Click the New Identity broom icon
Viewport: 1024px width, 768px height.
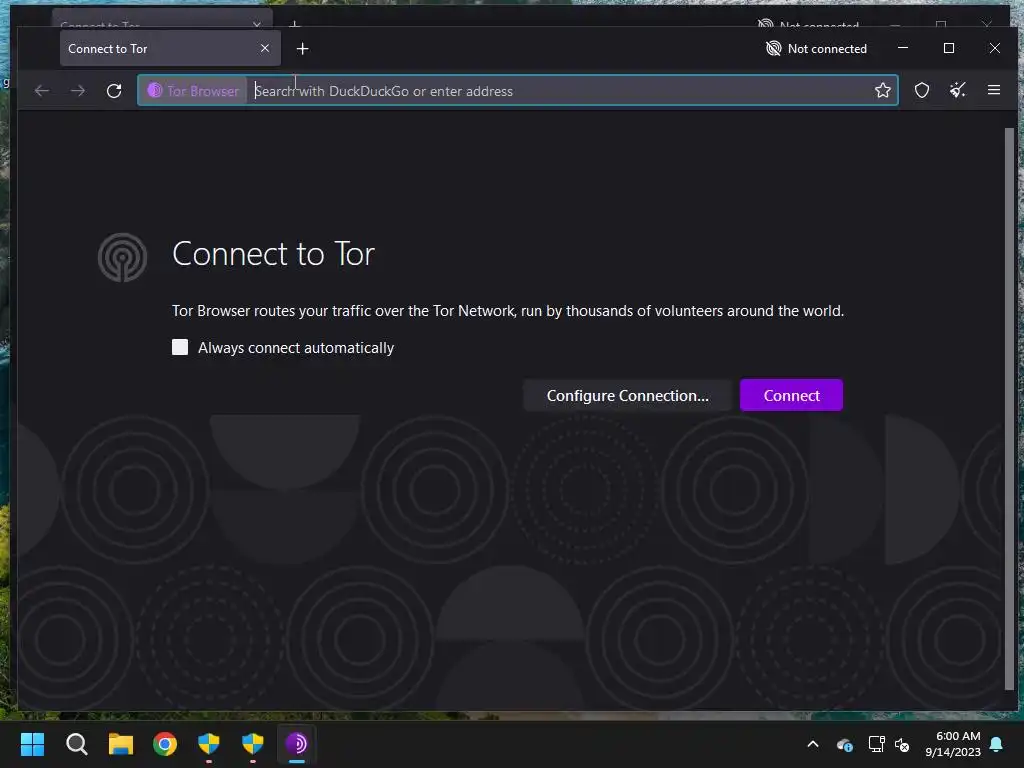pos(957,90)
